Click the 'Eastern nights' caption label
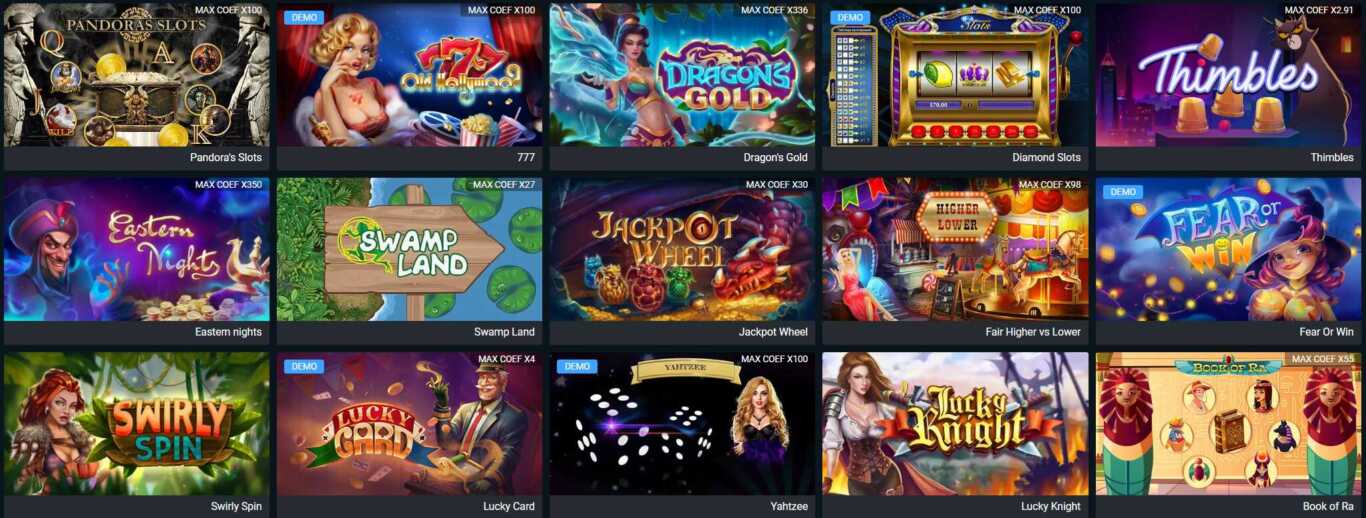The height and width of the screenshot is (518, 1366). pyautogui.click(x=228, y=332)
